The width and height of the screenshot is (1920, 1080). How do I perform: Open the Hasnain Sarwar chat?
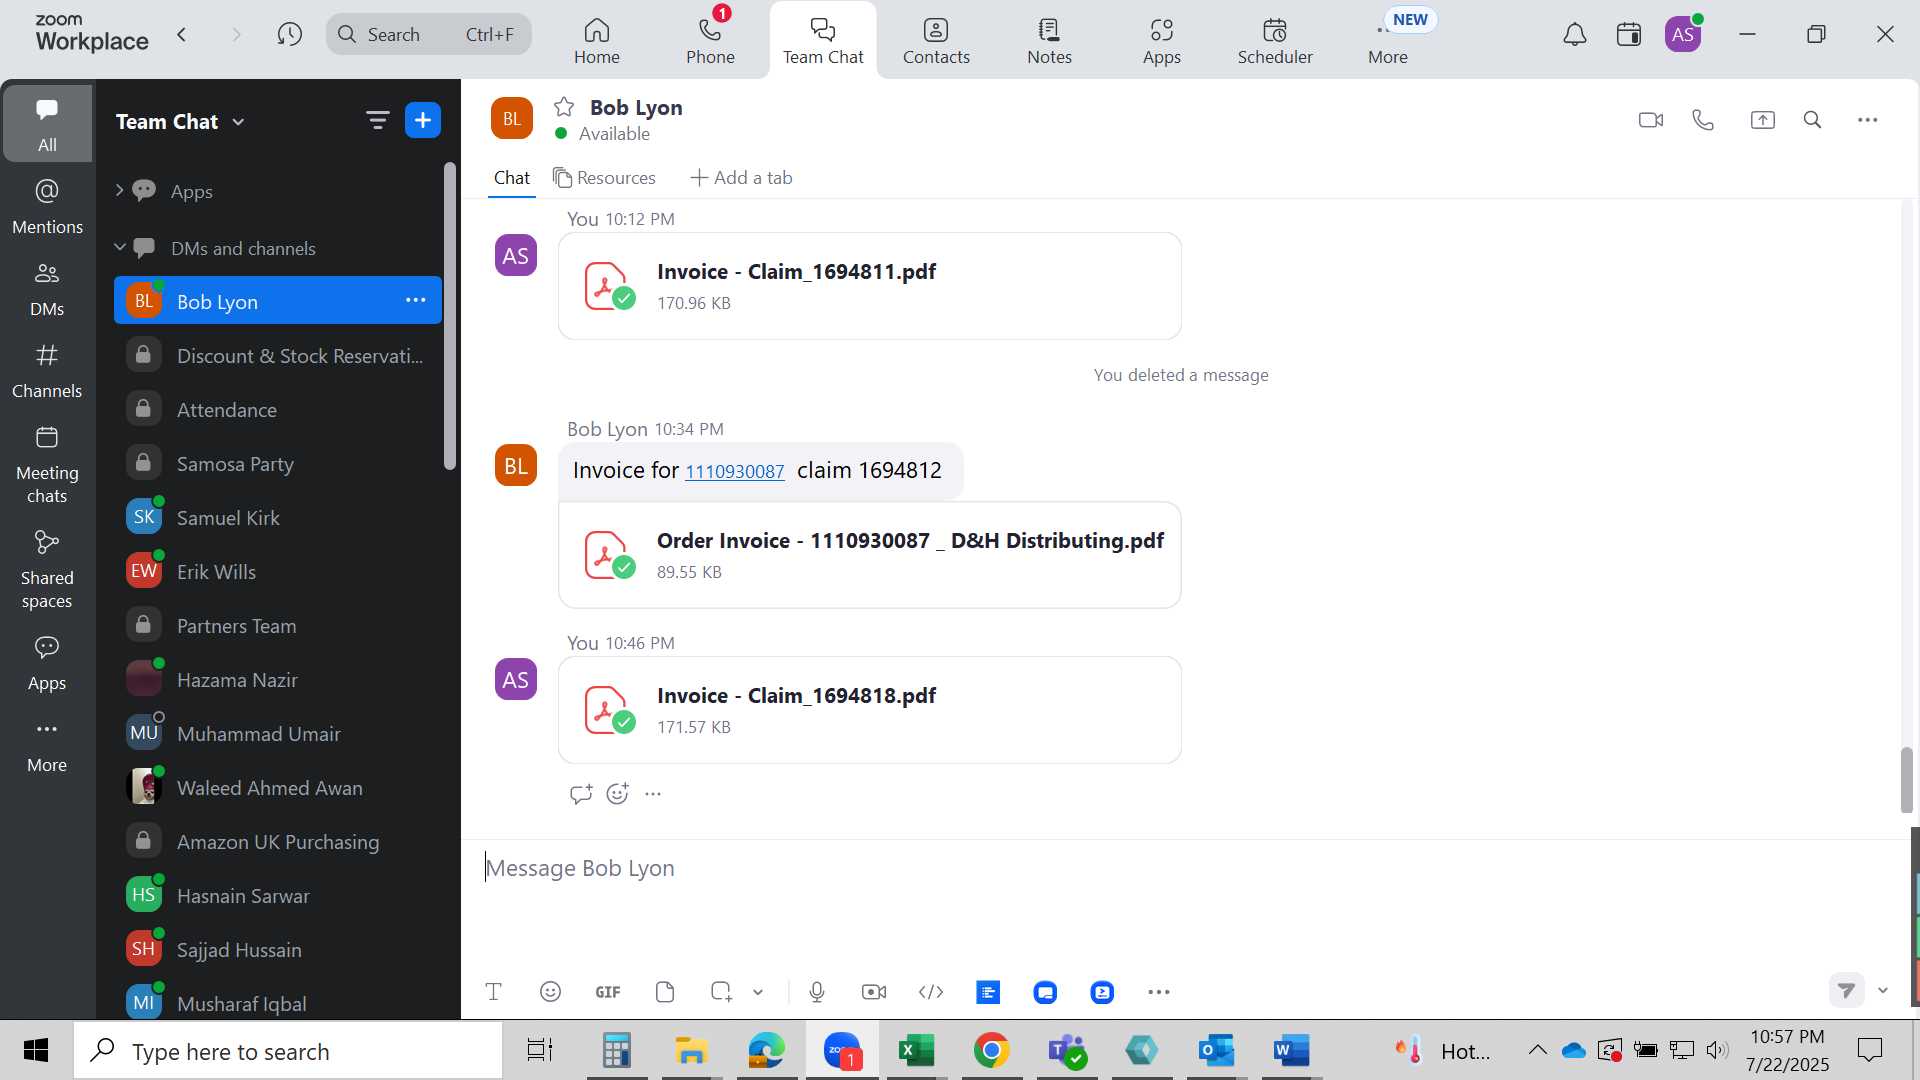coord(278,896)
